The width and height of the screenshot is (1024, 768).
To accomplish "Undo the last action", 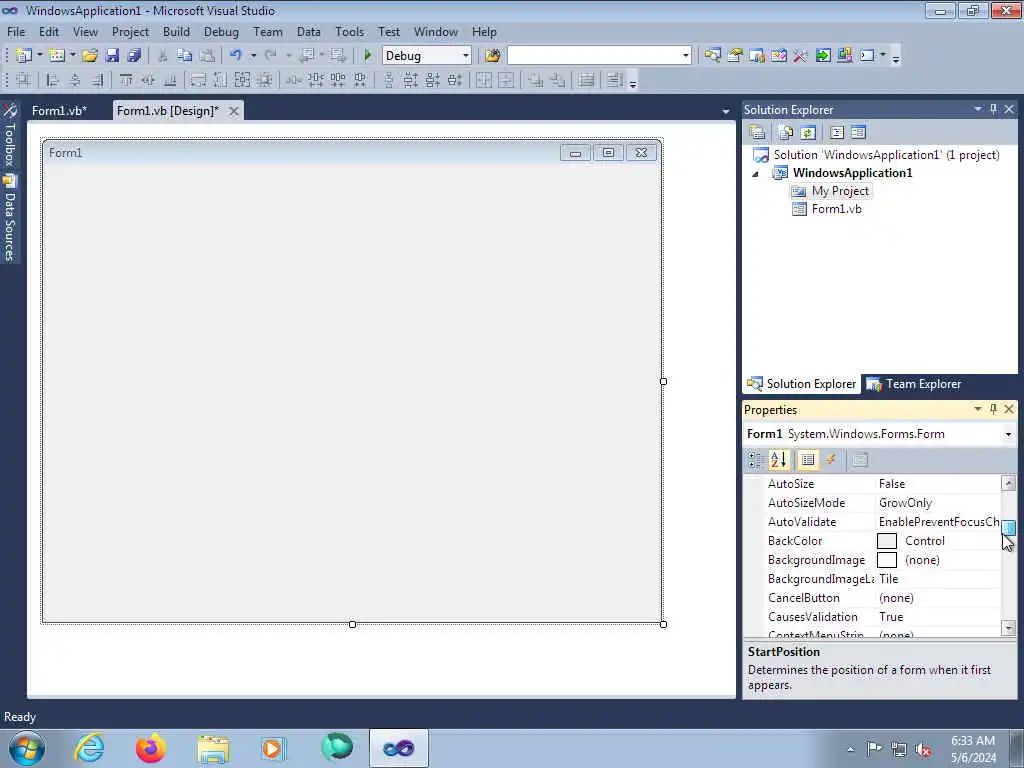I will tap(236, 56).
